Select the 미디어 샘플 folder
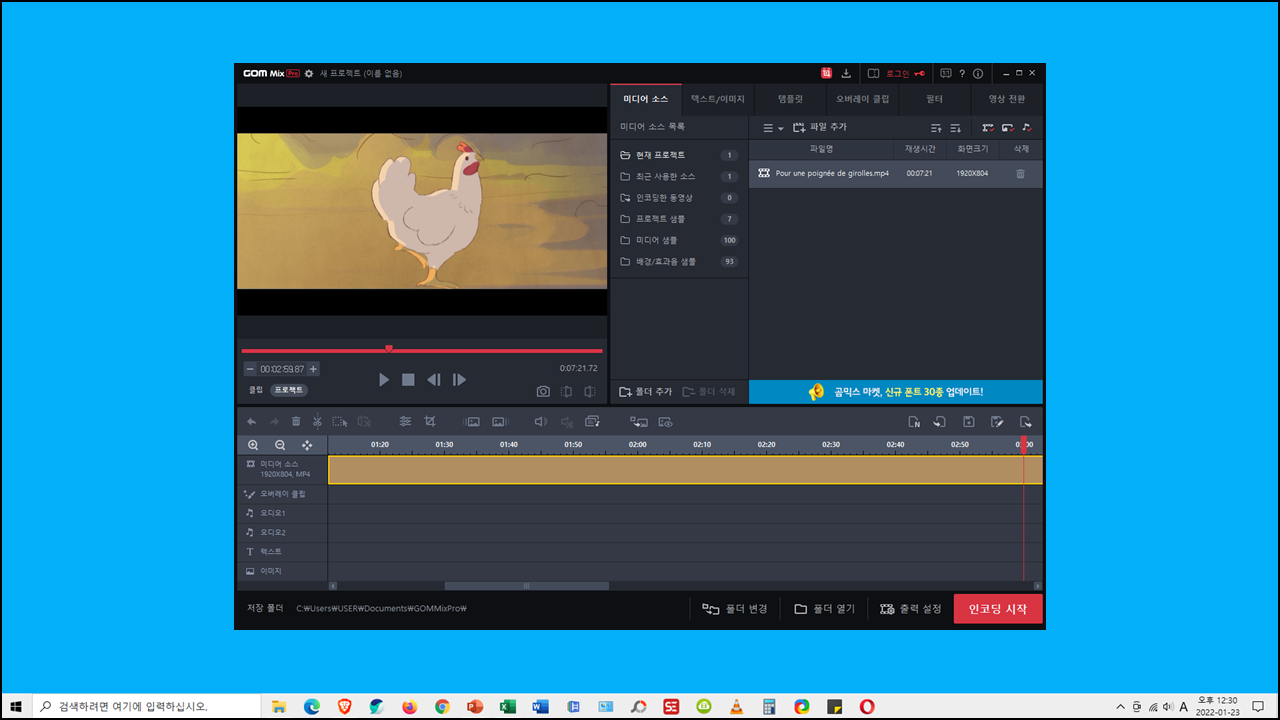The width and height of the screenshot is (1280, 720). [x=679, y=240]
